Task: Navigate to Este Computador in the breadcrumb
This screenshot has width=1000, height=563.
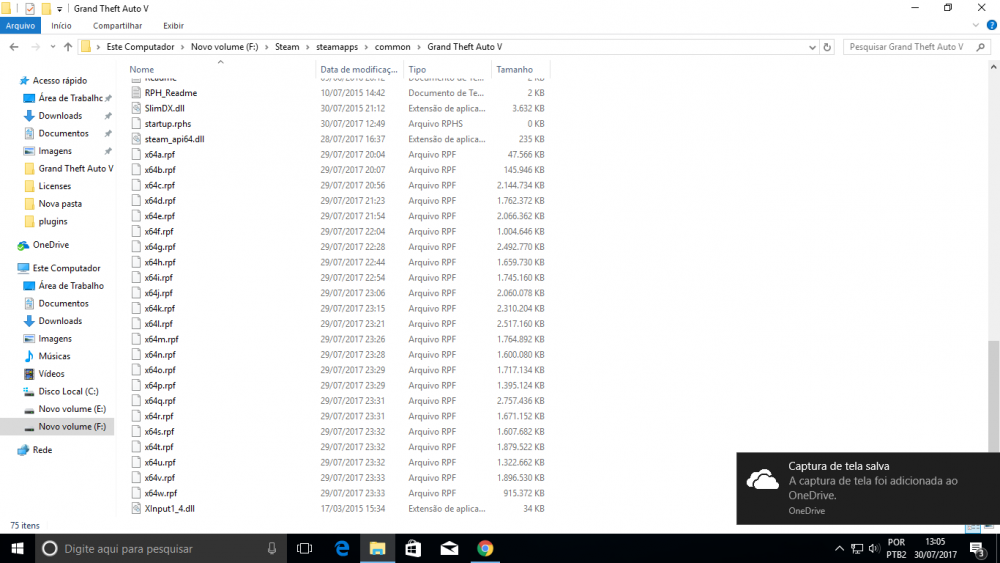Action: (140, 47)
